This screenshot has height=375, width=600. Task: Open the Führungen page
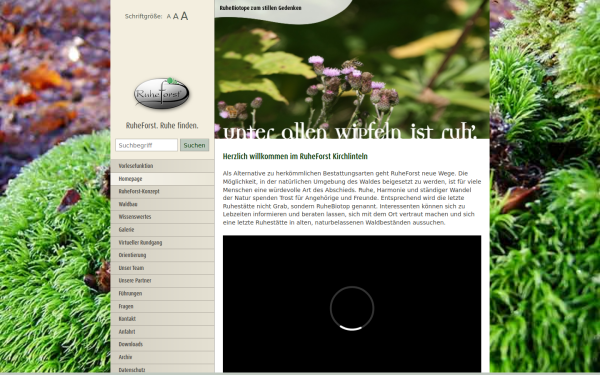(162, 293)
